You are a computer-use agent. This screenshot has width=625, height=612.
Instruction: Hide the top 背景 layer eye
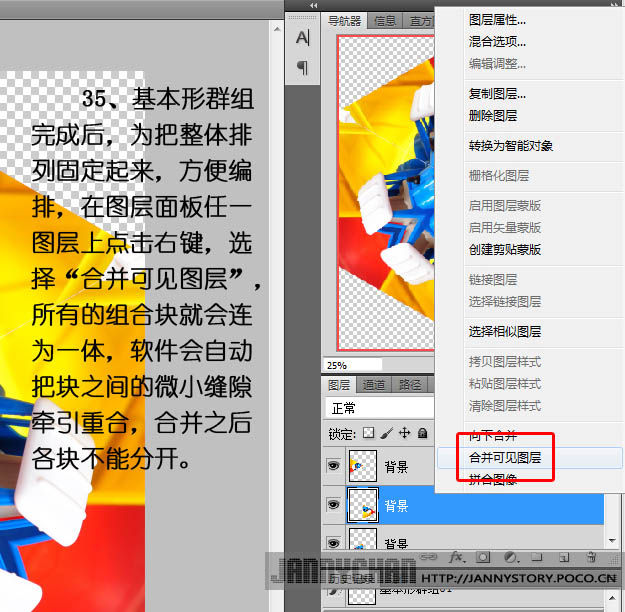333,466
